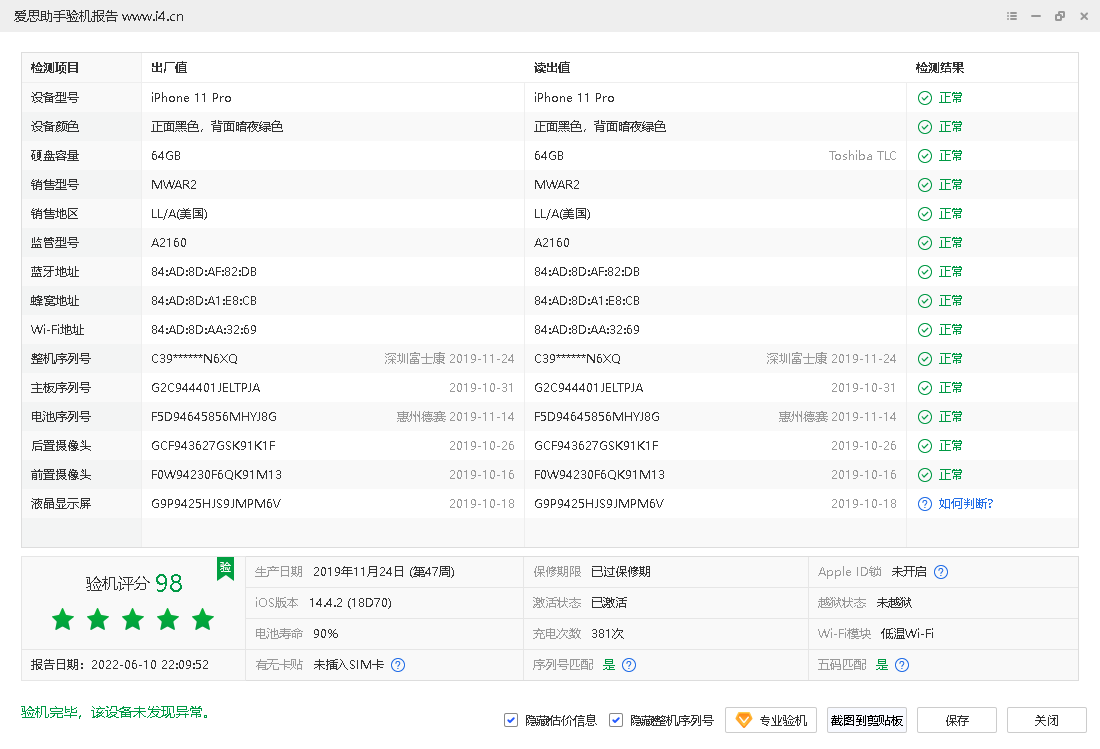Click the green 验 badge ribbon
This screenshot has height=749, width=1100.
[225, 568]
